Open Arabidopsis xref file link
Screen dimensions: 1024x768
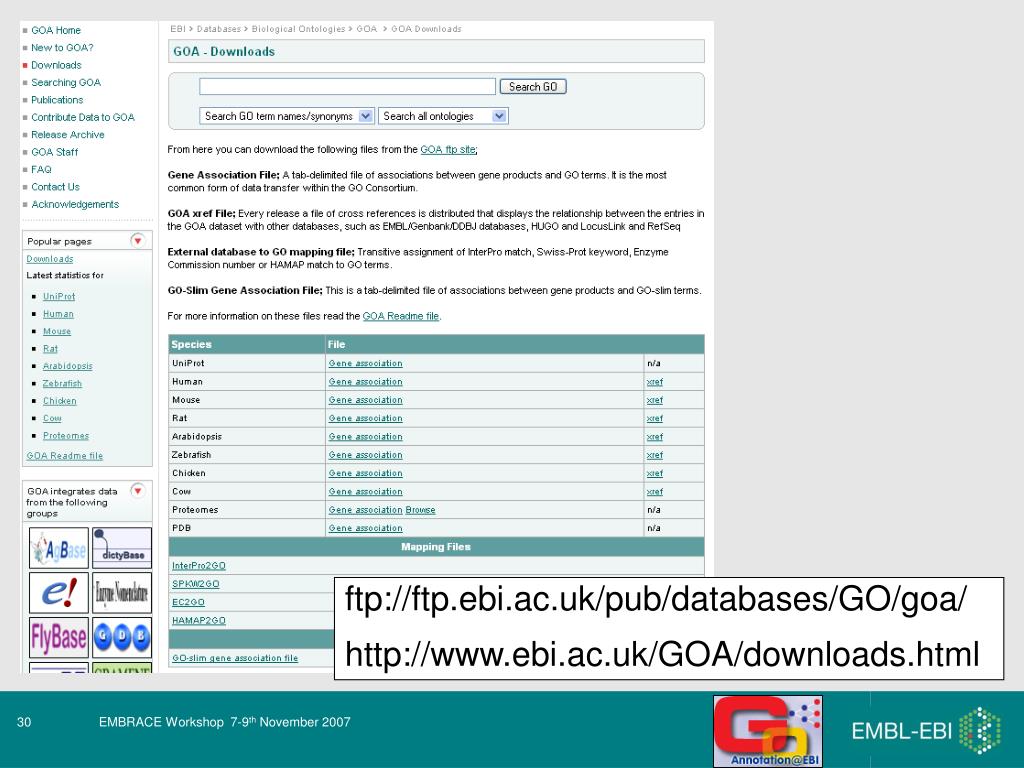point(654,437)
